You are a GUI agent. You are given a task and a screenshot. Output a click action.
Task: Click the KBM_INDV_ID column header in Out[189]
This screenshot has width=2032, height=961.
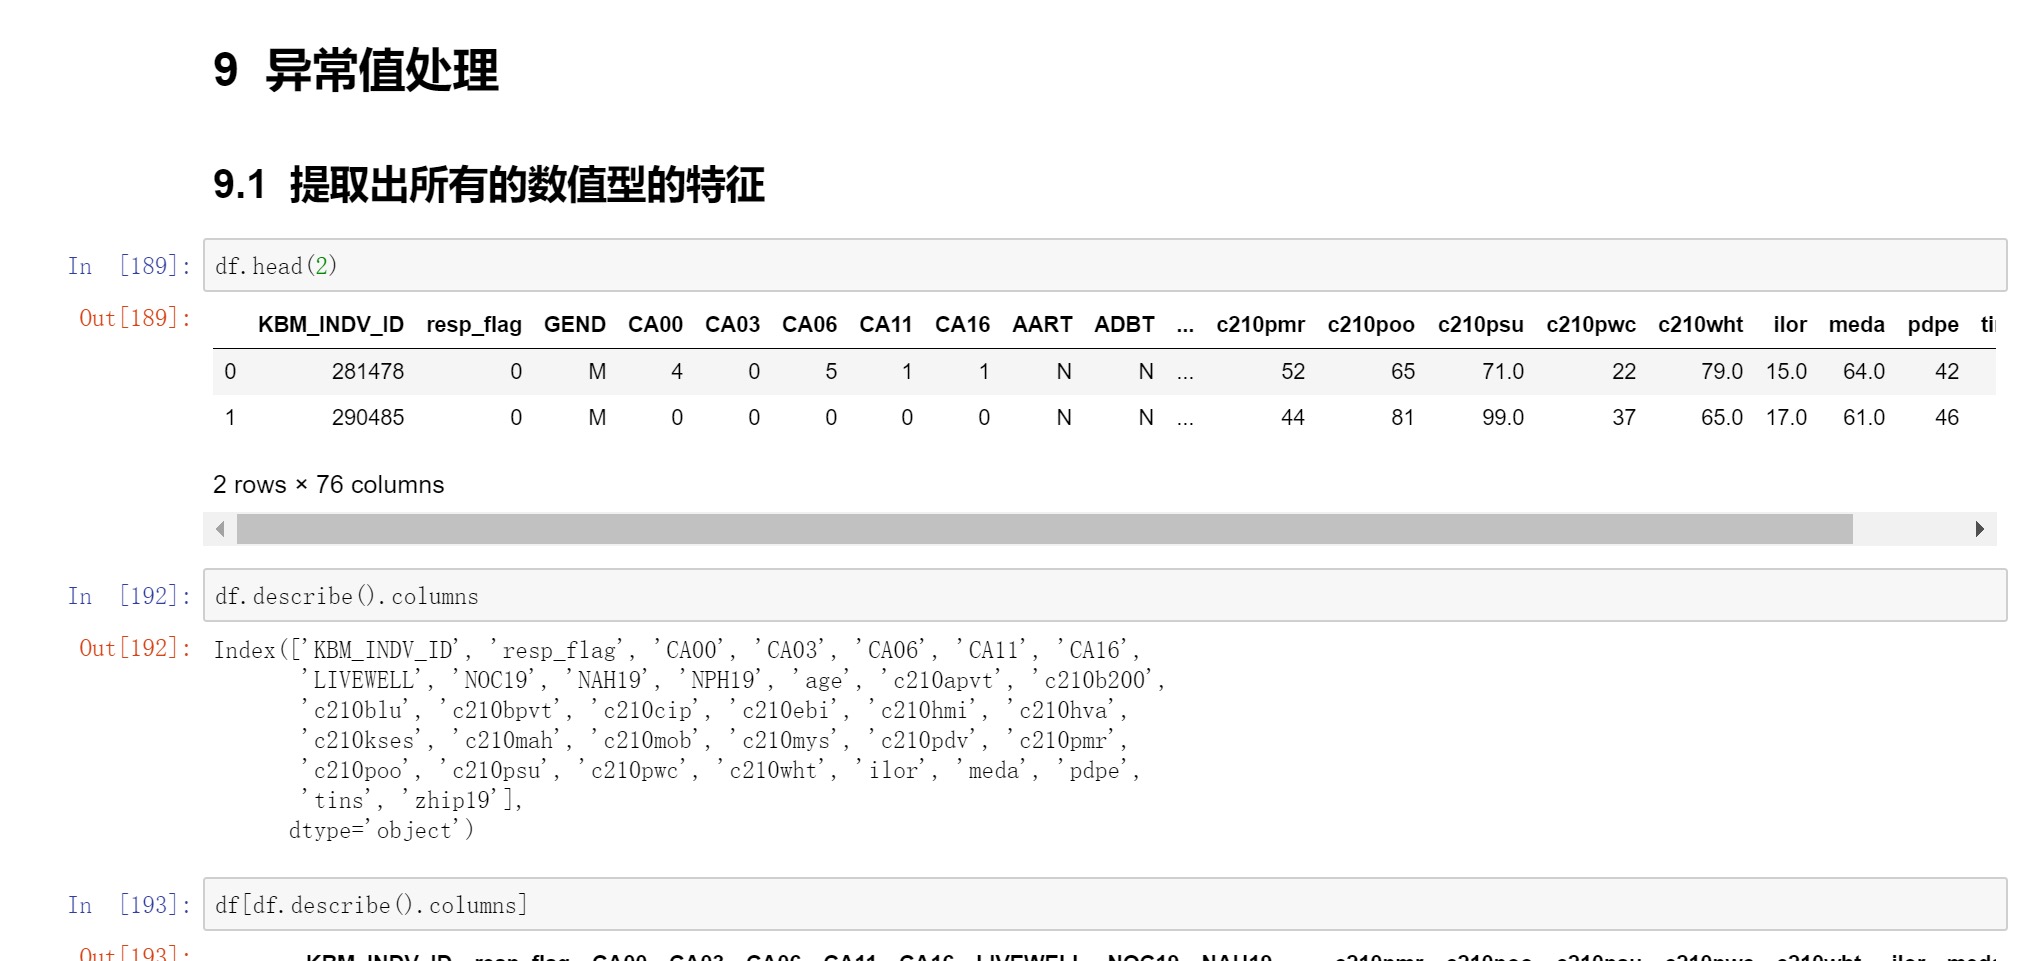[331, 325]
